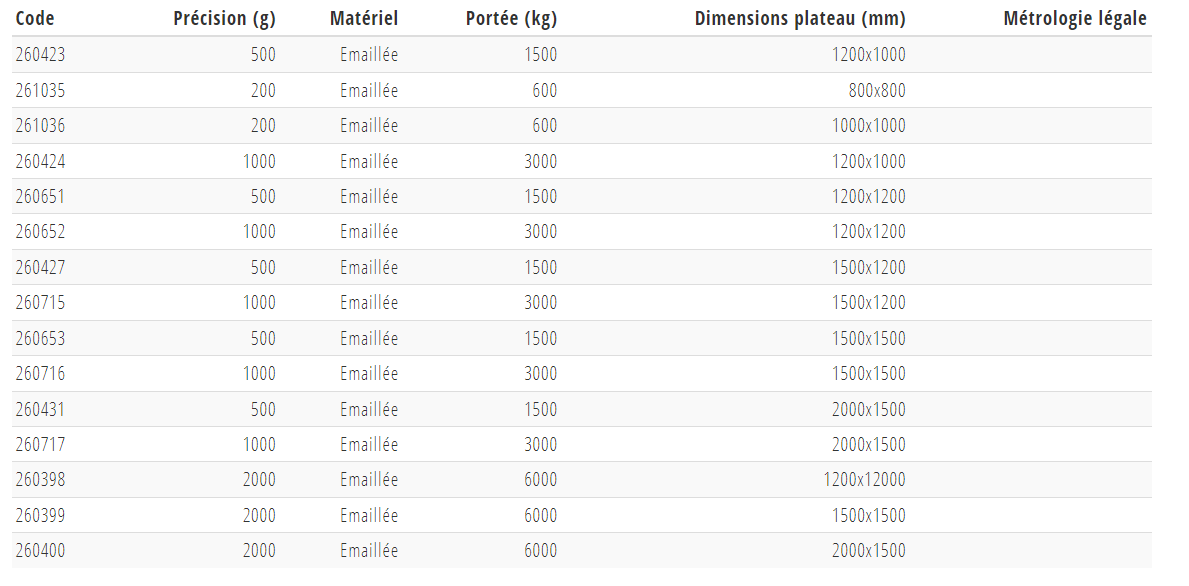
Task: Select product code 261035
Action: point(40,90)
